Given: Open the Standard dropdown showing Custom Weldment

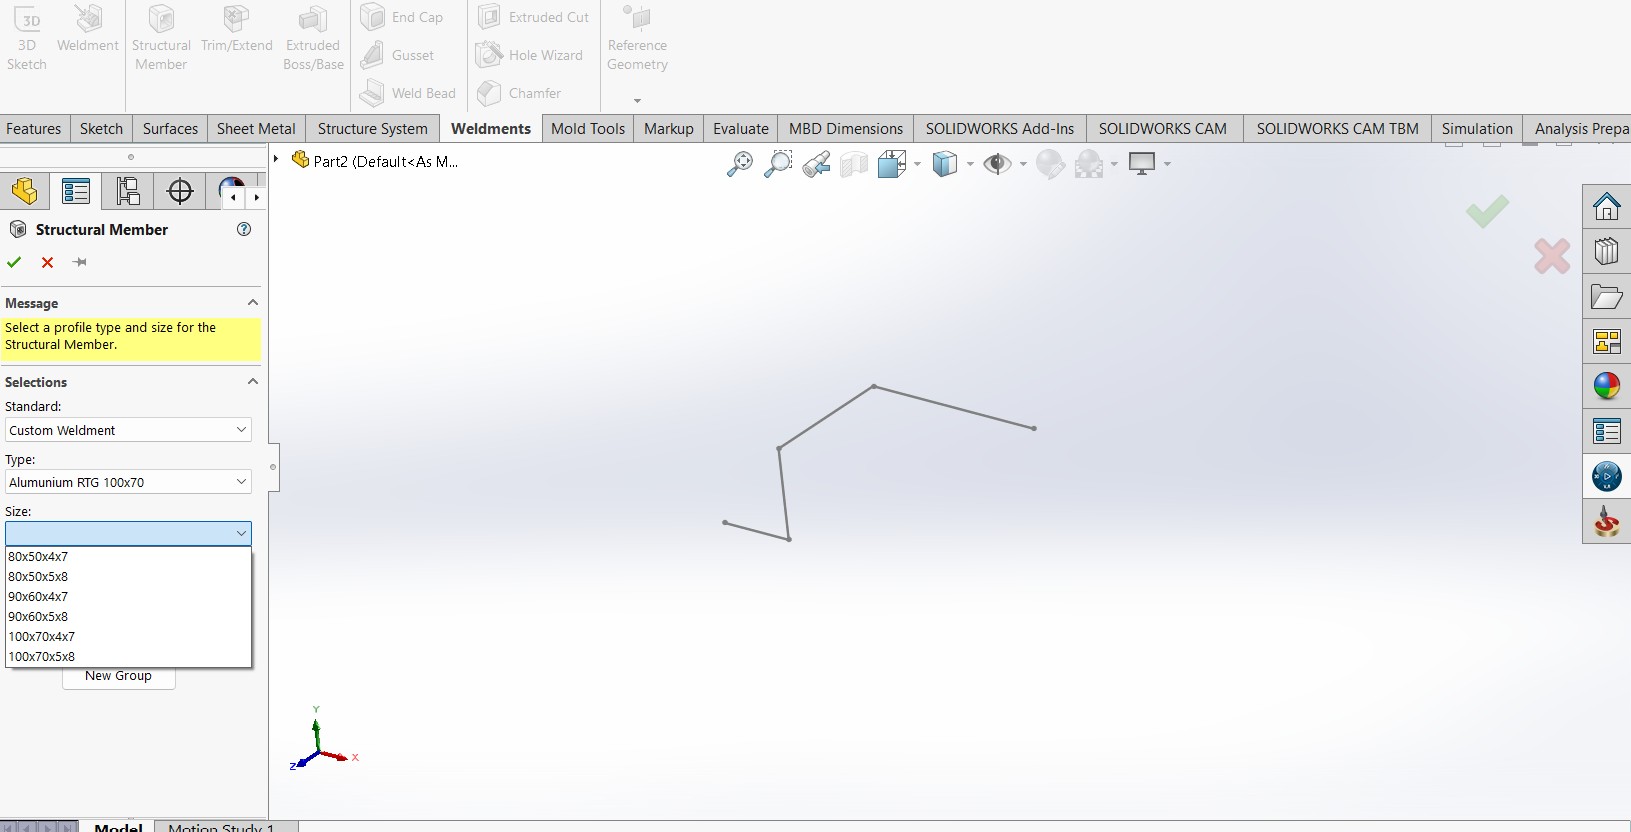Looking at the screenshot, I should [x=128, y=430].
